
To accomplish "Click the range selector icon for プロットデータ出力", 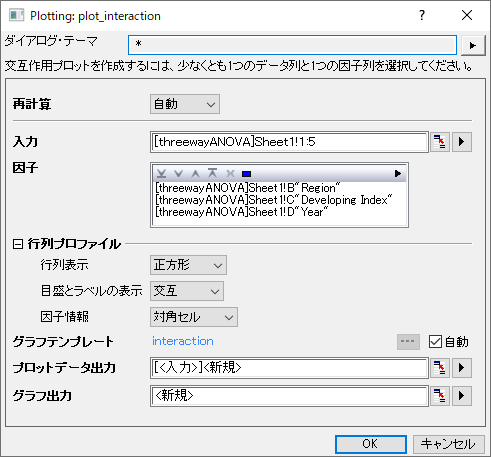I will pos(440,368).
